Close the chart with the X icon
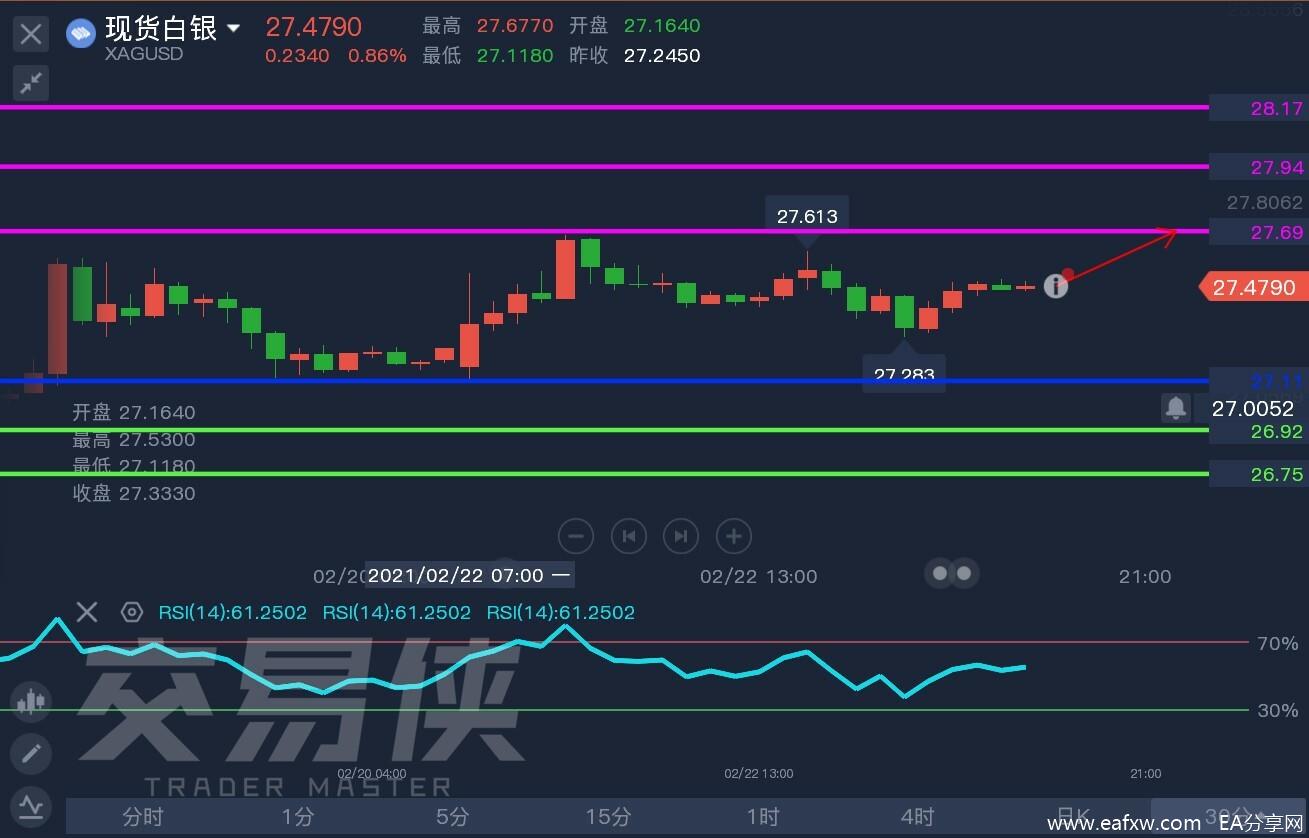The image size is (1309, 838). (32, 35)
